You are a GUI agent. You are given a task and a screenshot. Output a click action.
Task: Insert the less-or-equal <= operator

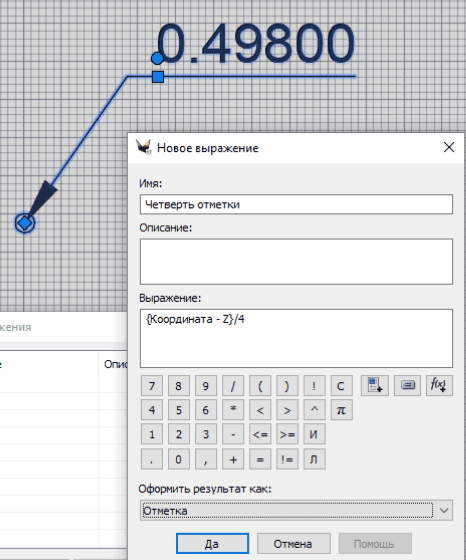click(260, 434)
